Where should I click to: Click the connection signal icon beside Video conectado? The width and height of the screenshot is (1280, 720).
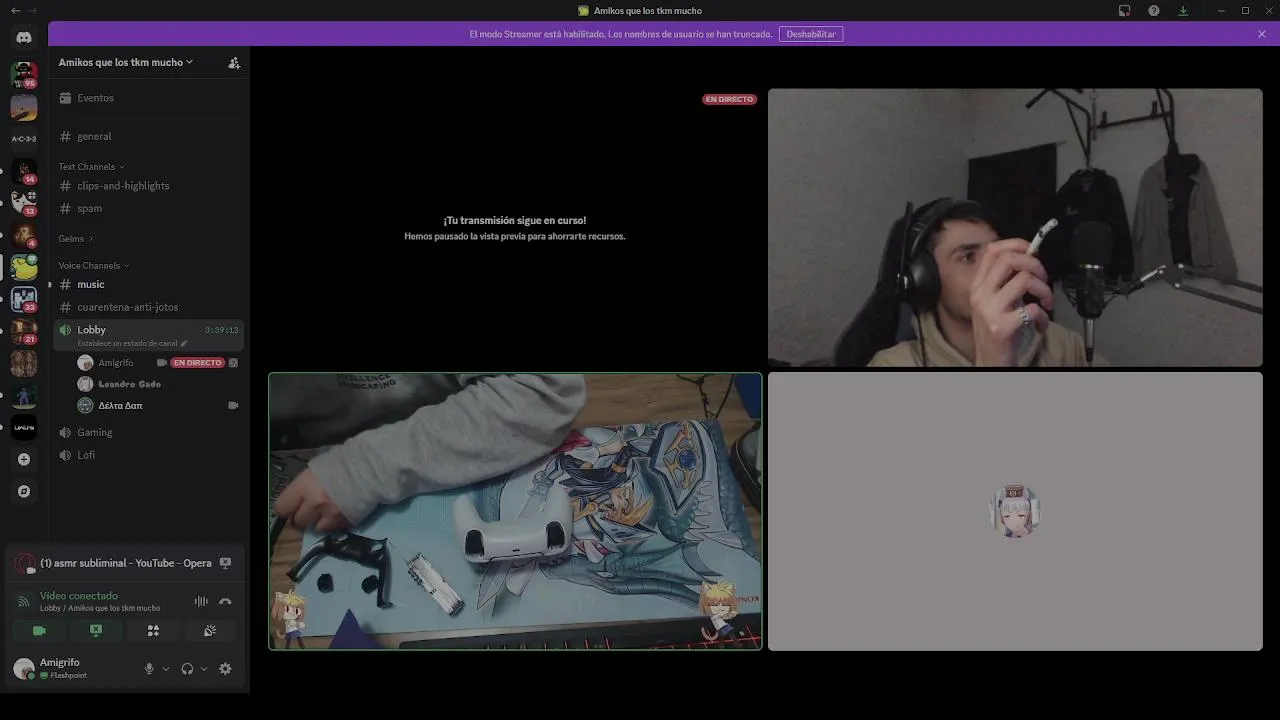(24, 601)
